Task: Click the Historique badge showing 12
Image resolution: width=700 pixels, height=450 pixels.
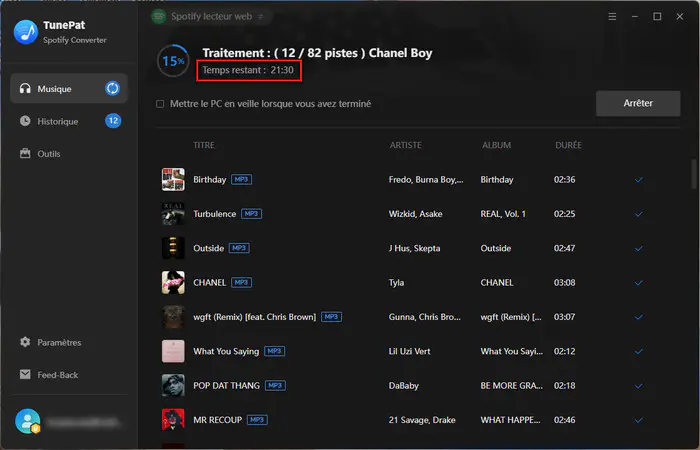Action: 113,121
